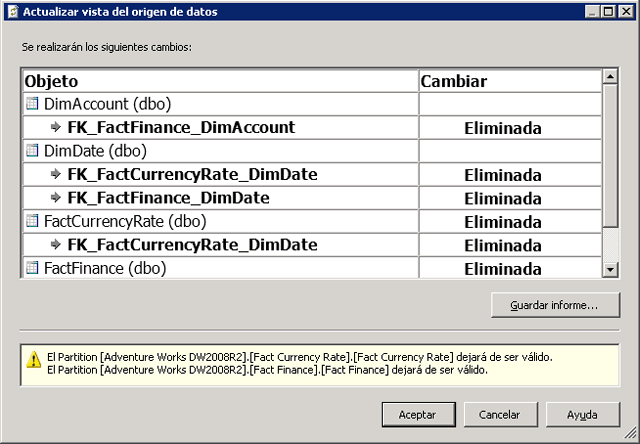Select row FactFinance (dbo)

312,268
